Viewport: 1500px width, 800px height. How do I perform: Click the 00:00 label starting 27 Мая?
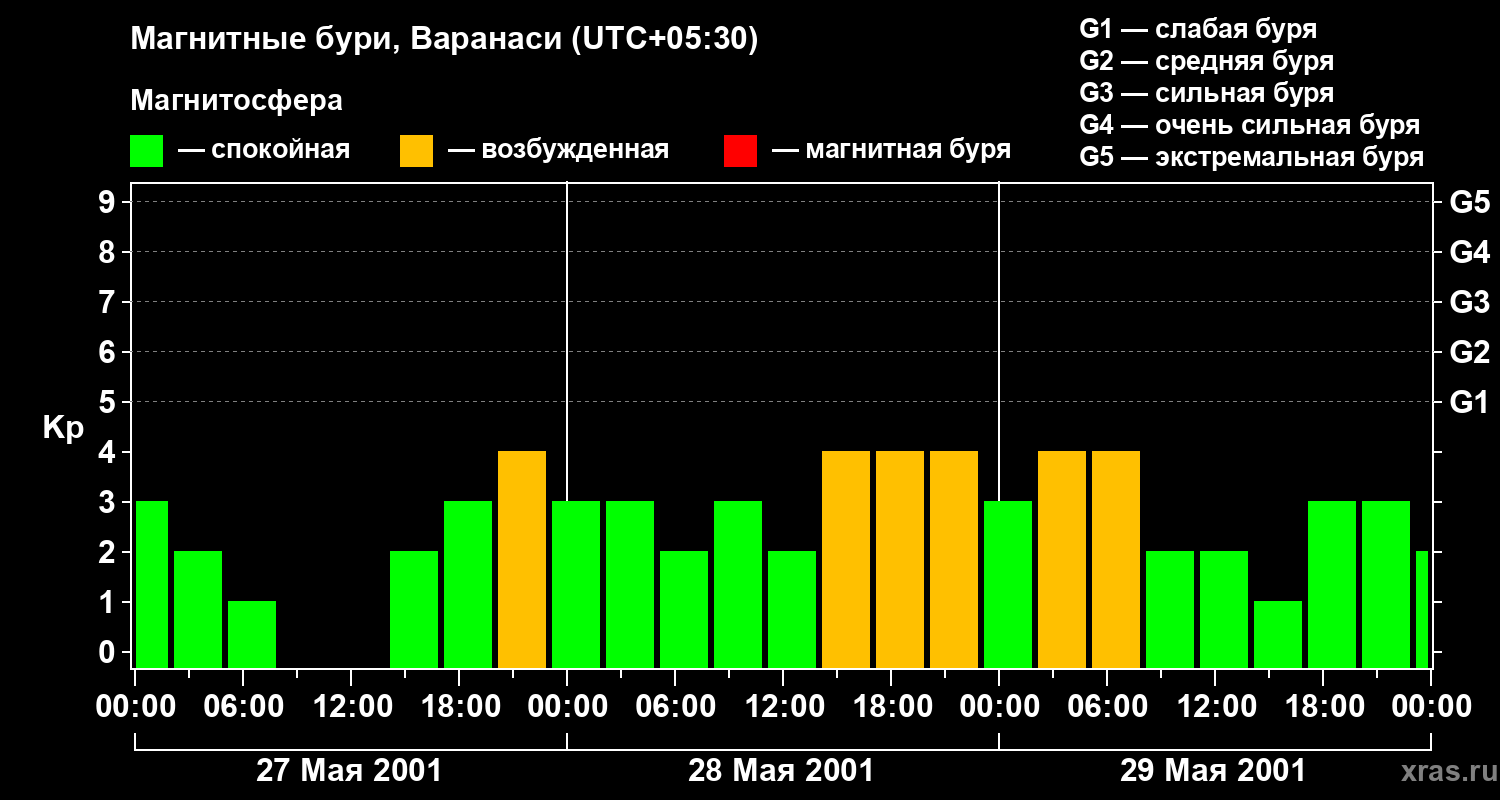(136, 706)
